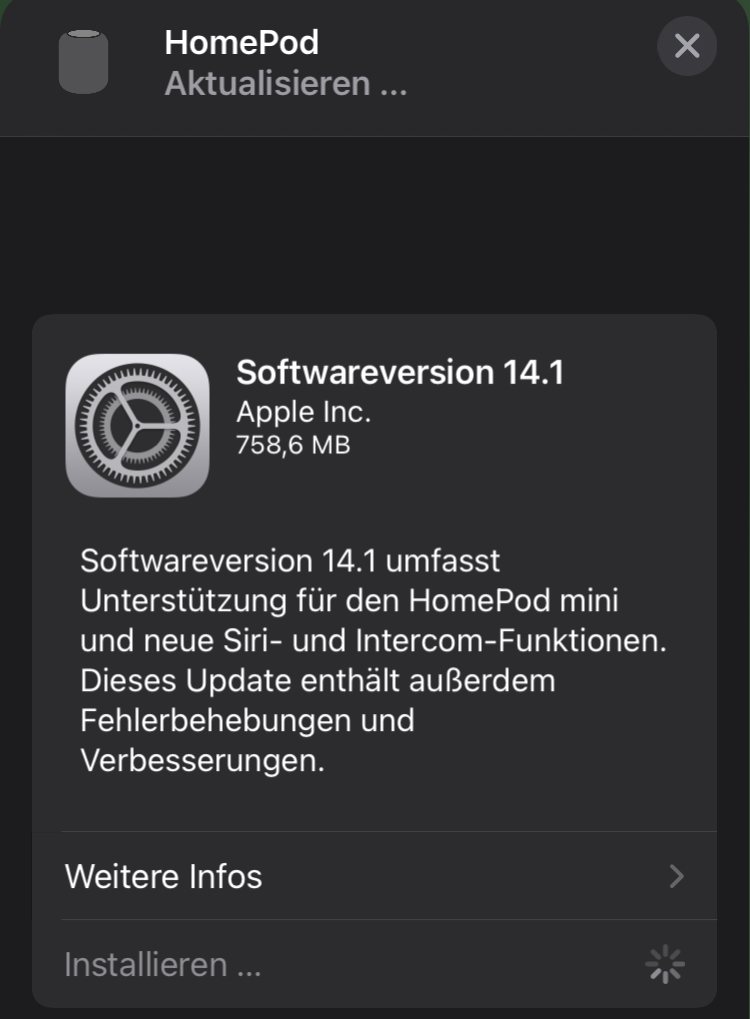Click the Software Update gear icon
Image resolution: width=750 pixels, height=1019 pixels.
137,426
